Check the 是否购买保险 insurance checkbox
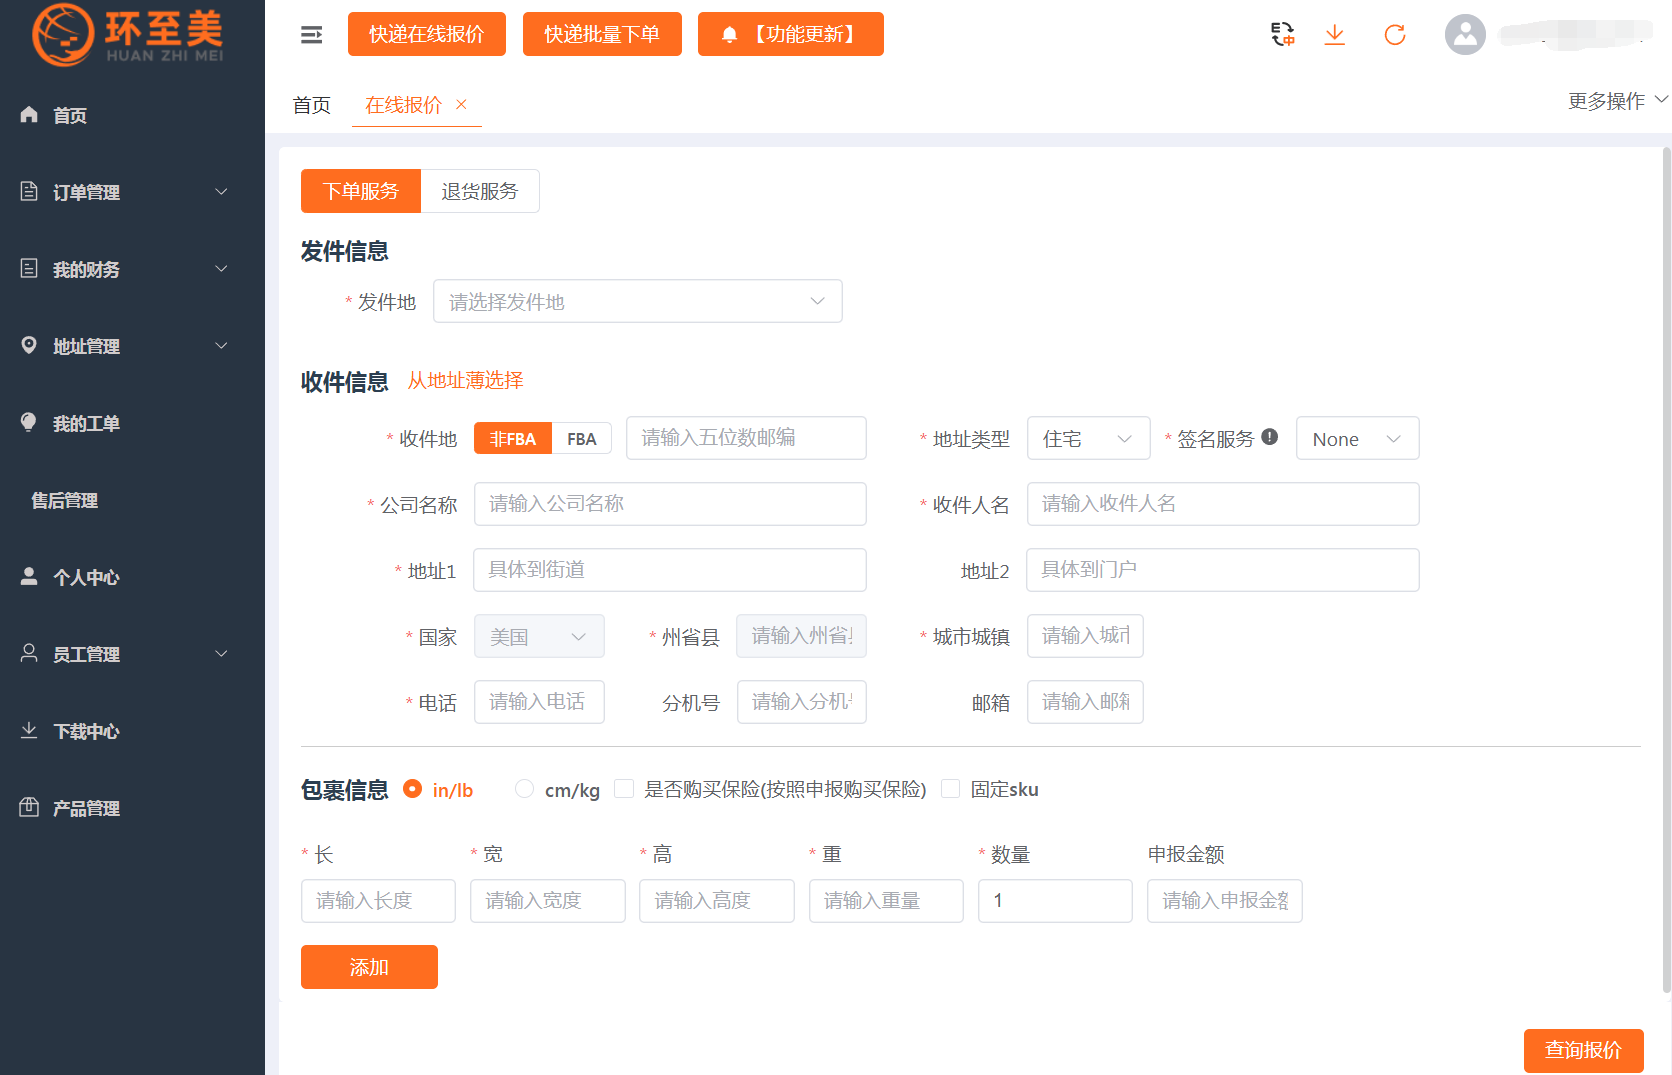Screen dimensions: 1672x1075 pyautogui.click(x=624, y=789)
